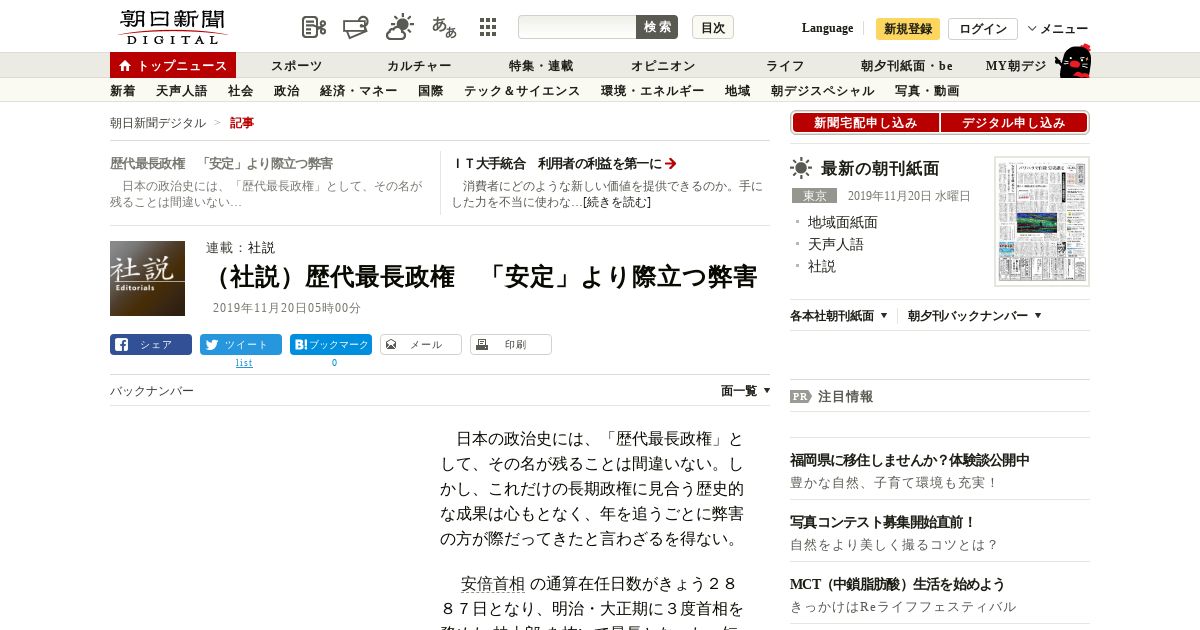1200x630 pixels.
Task: Click the [続きを読む] link
Action: (617, 202)
